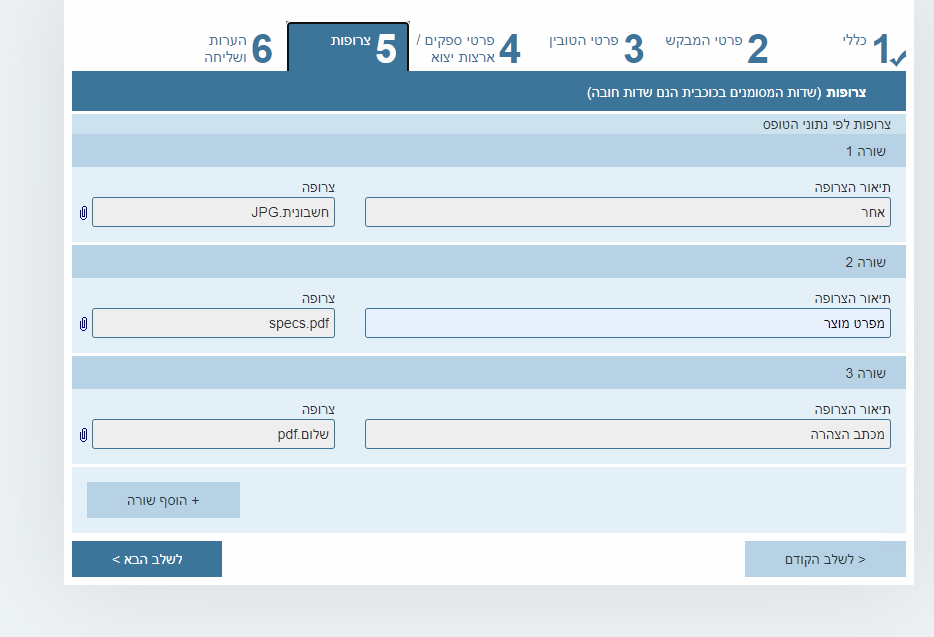The image size is (934, 637).
Task: Click the שורה 3 row header
Action: pos(488,373)
